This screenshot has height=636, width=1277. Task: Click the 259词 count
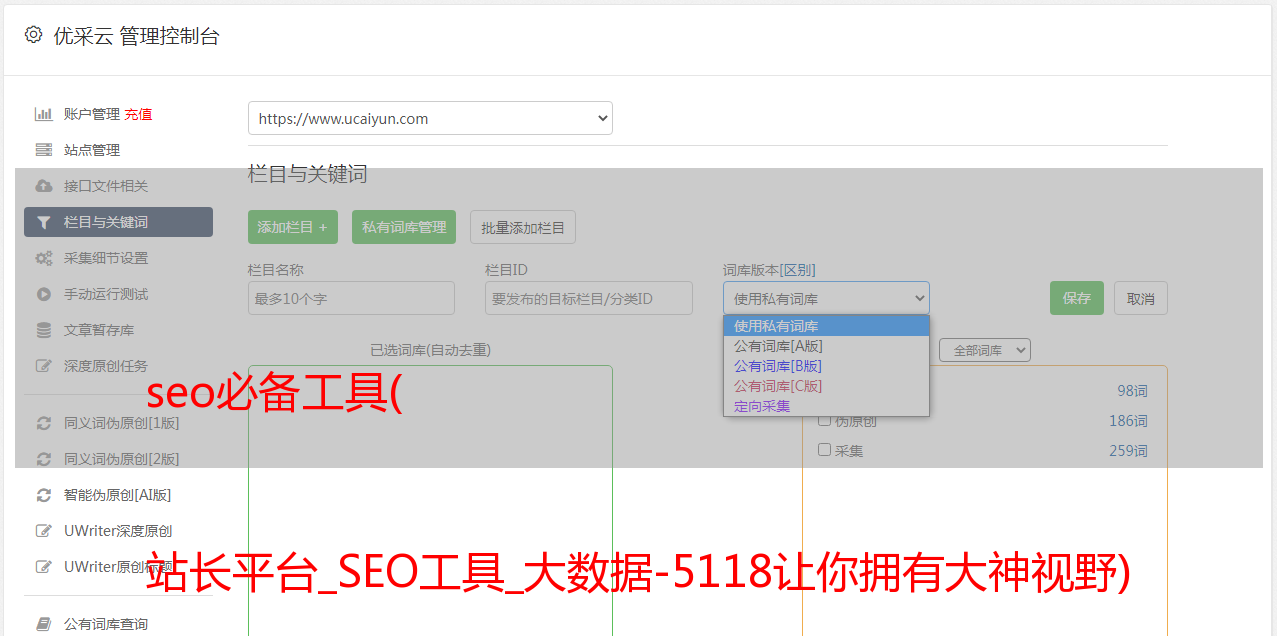(x=1128, y=451)
